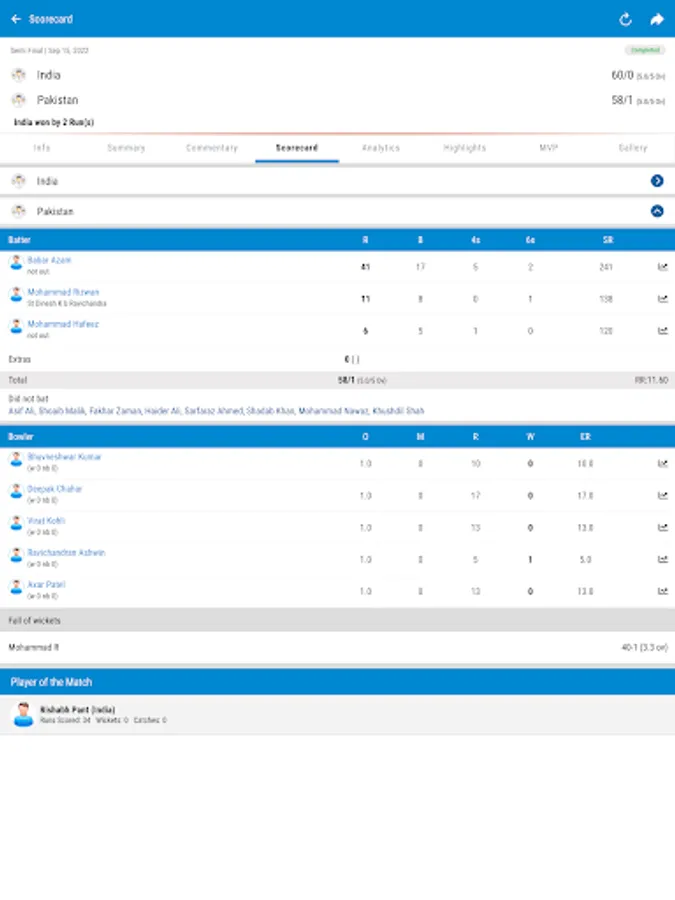The height and width of the screenshot is (900, 675).
Task: Open Mohammad Rizwan's player avatar
Action: [16, 295]
